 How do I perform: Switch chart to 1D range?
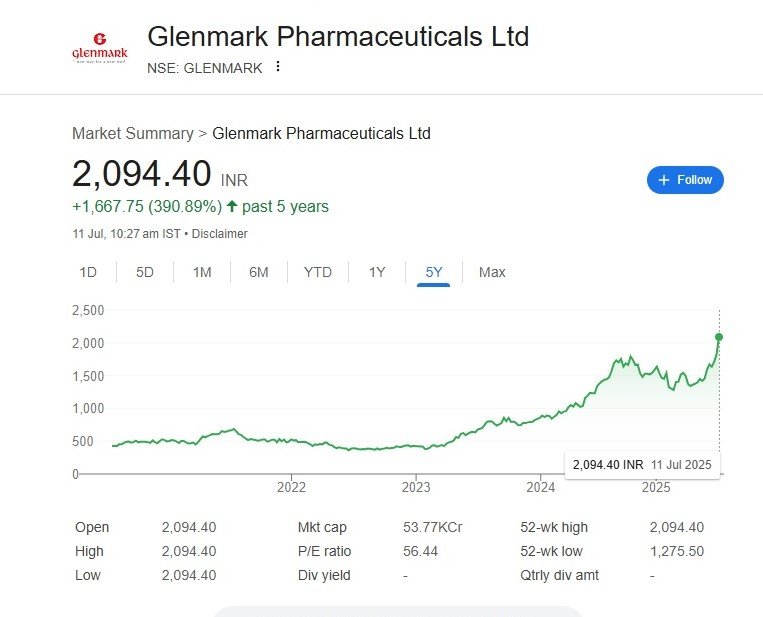tap(88, 272)
